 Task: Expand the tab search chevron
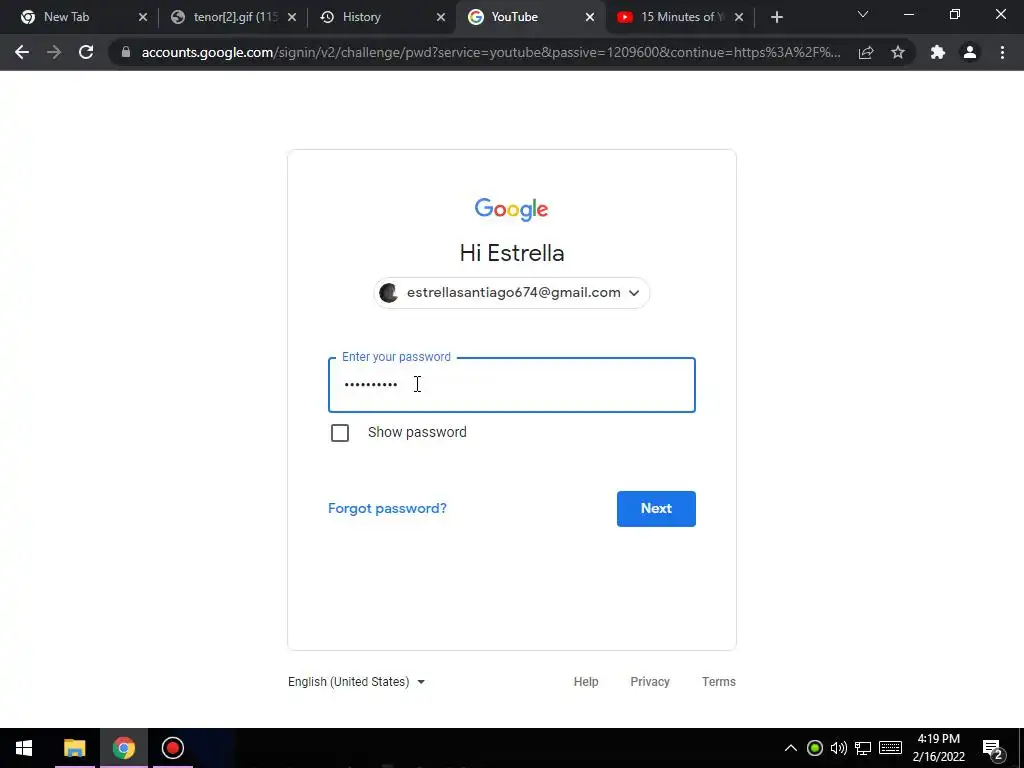(x=863, y=14)
